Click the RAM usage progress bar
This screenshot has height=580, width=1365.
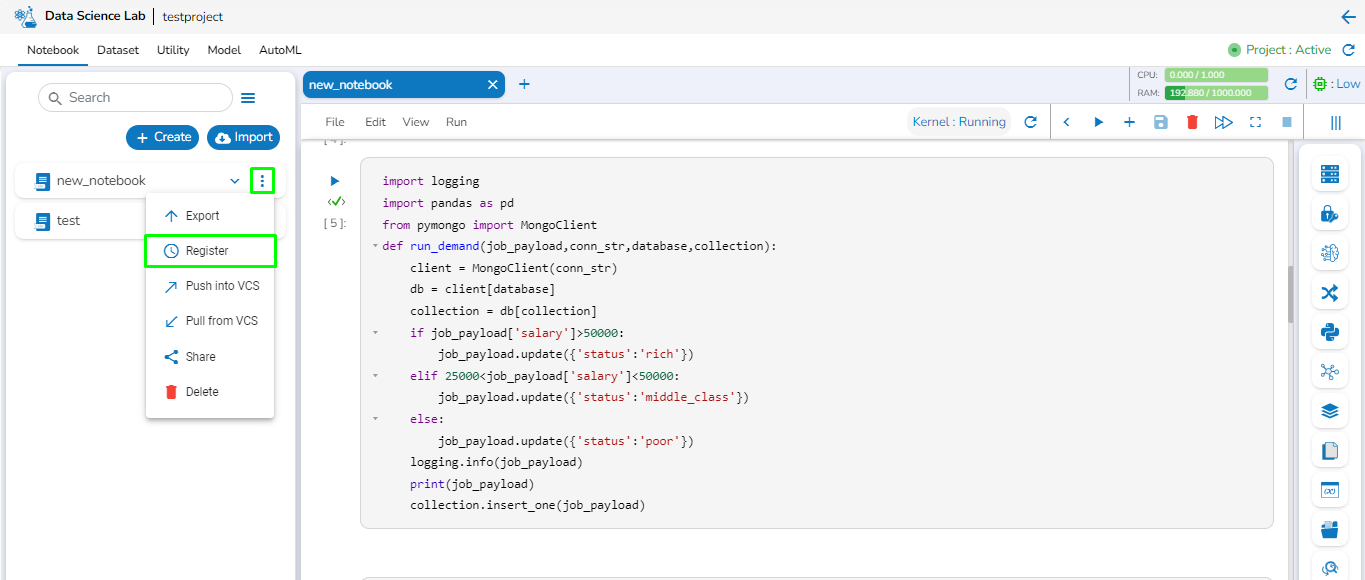click(1215, 93)
